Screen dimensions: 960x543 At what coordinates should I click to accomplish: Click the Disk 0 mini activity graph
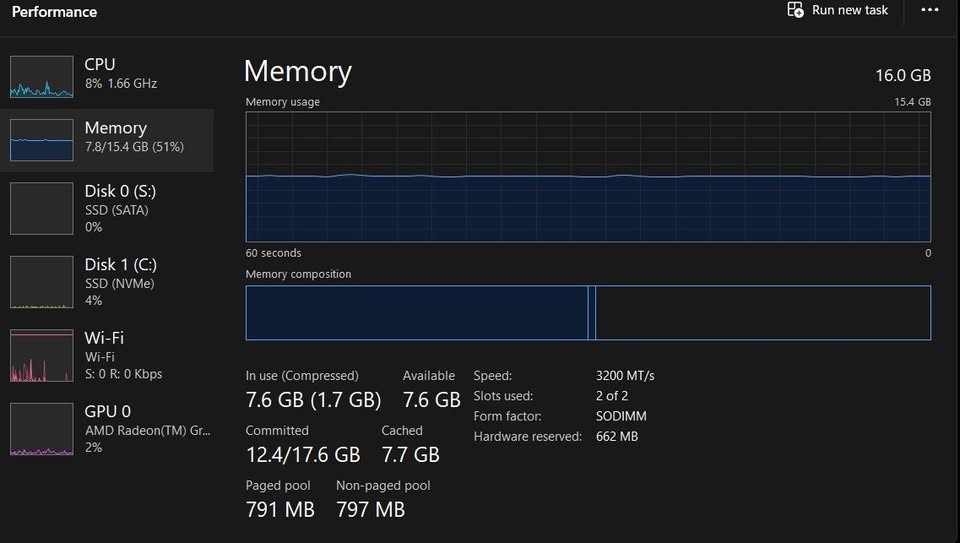point(42,208)
